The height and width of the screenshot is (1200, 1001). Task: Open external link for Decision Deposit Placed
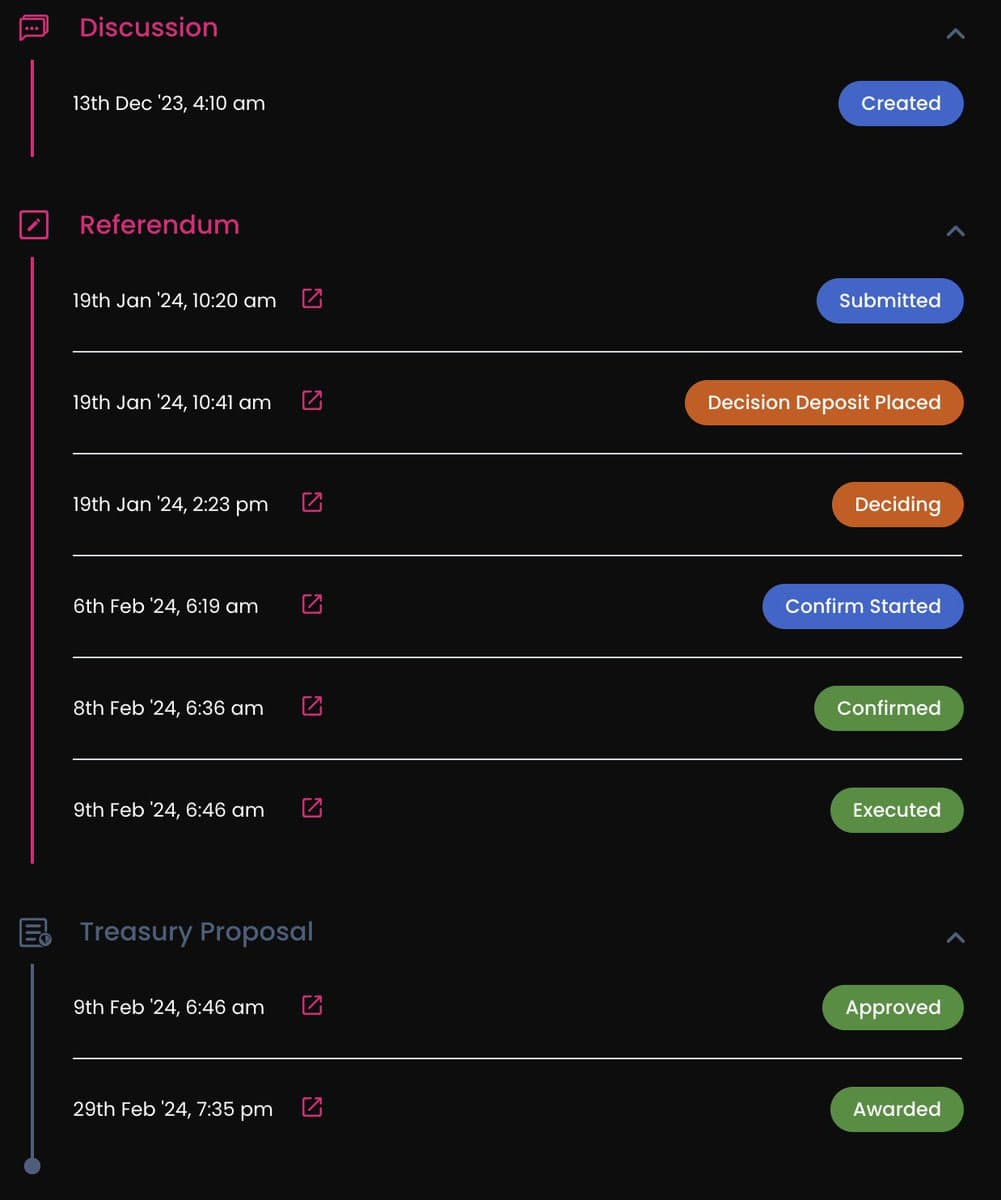click(x=312, y=401)
